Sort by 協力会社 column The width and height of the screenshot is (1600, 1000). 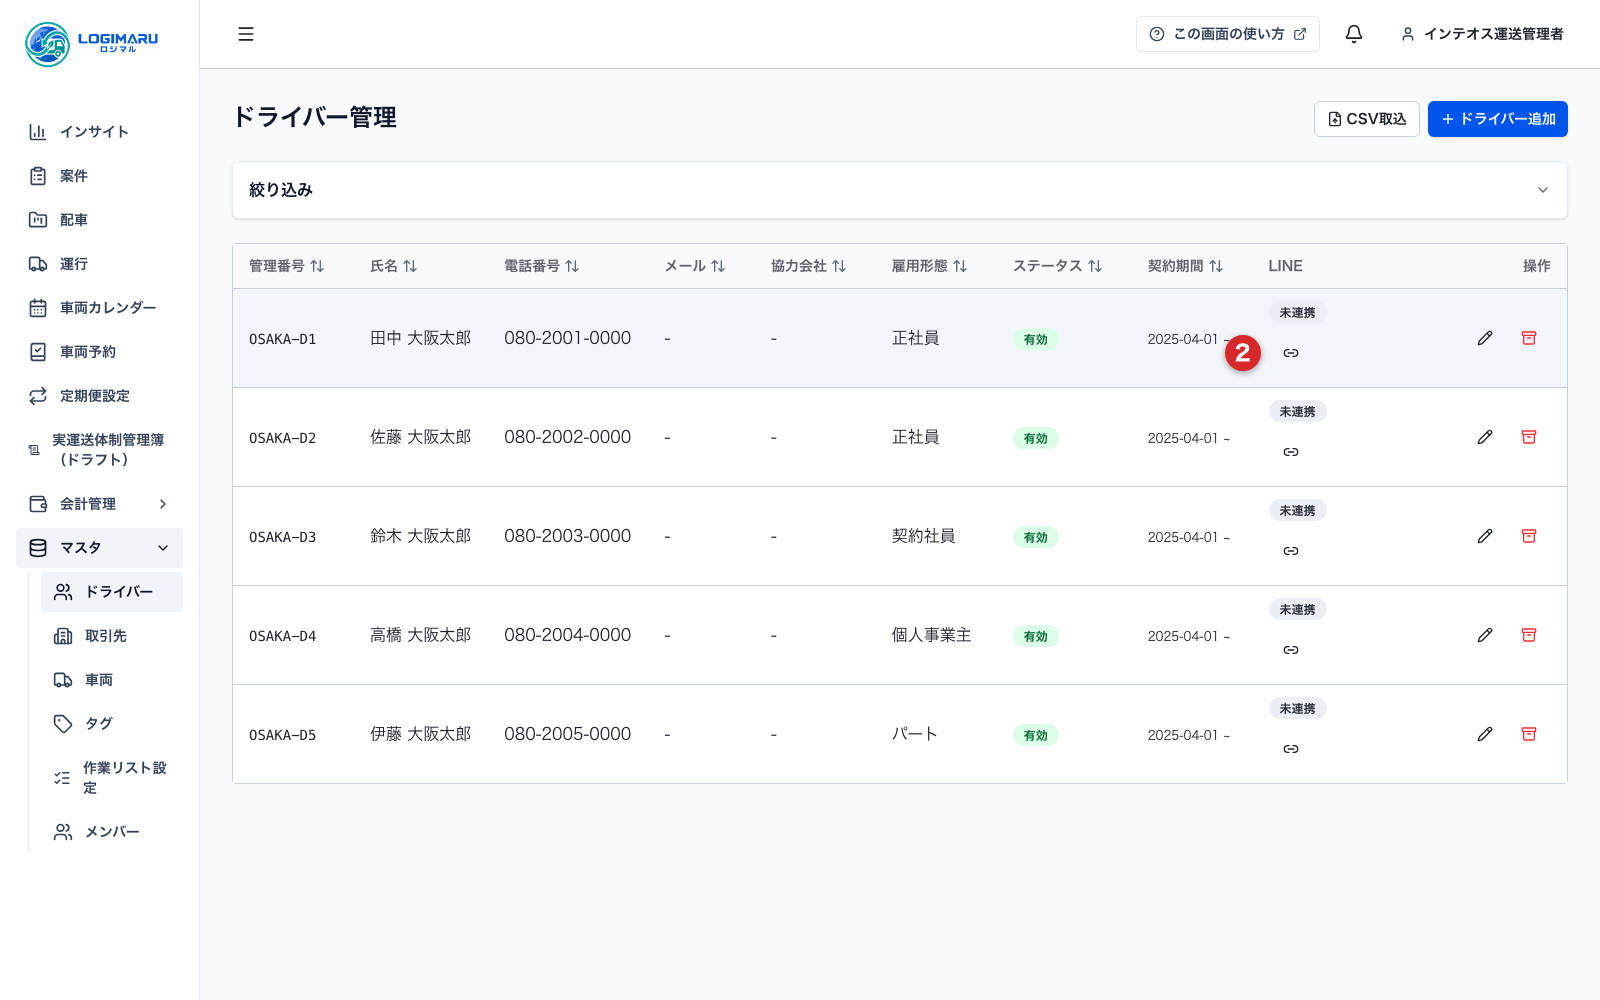[x=809, y=266]
